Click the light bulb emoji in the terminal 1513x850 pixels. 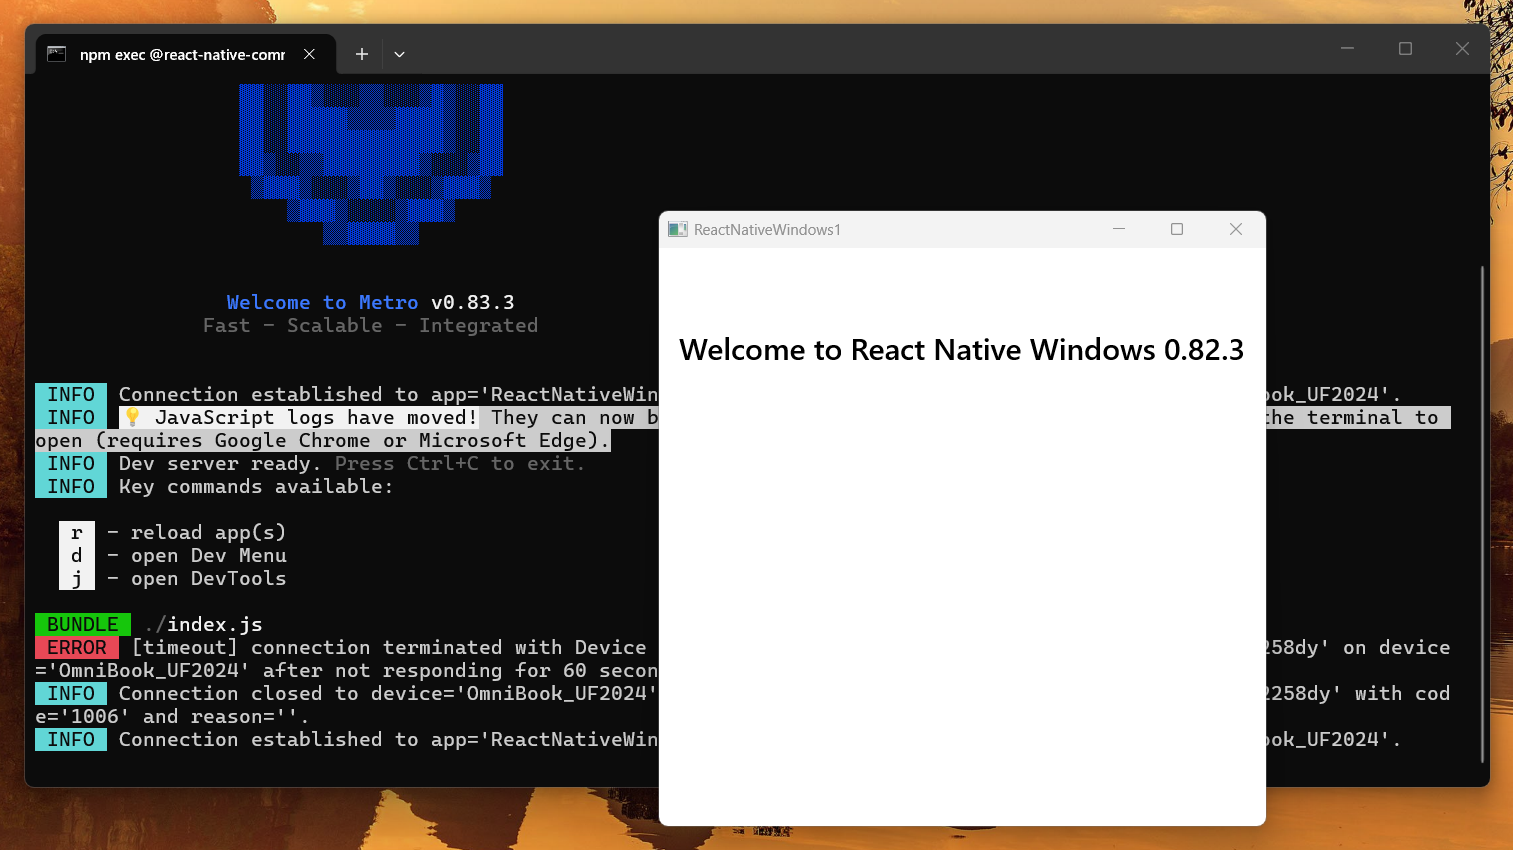tap(132, 417)
